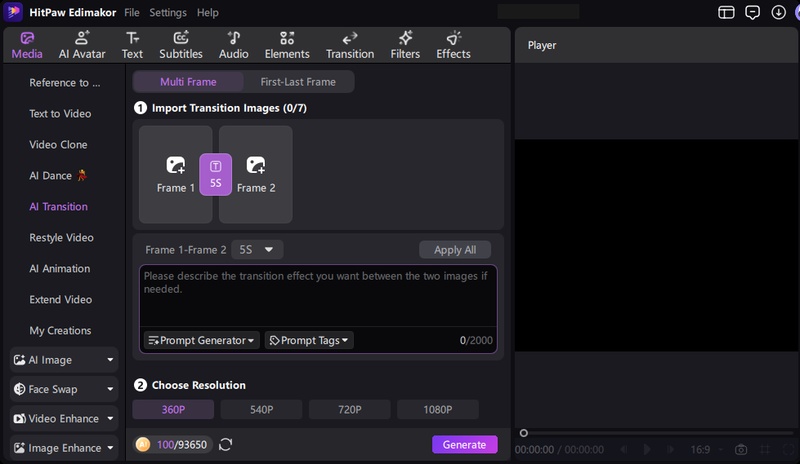Select 540P resolution
Screen dimensions: 800x464
261,409
